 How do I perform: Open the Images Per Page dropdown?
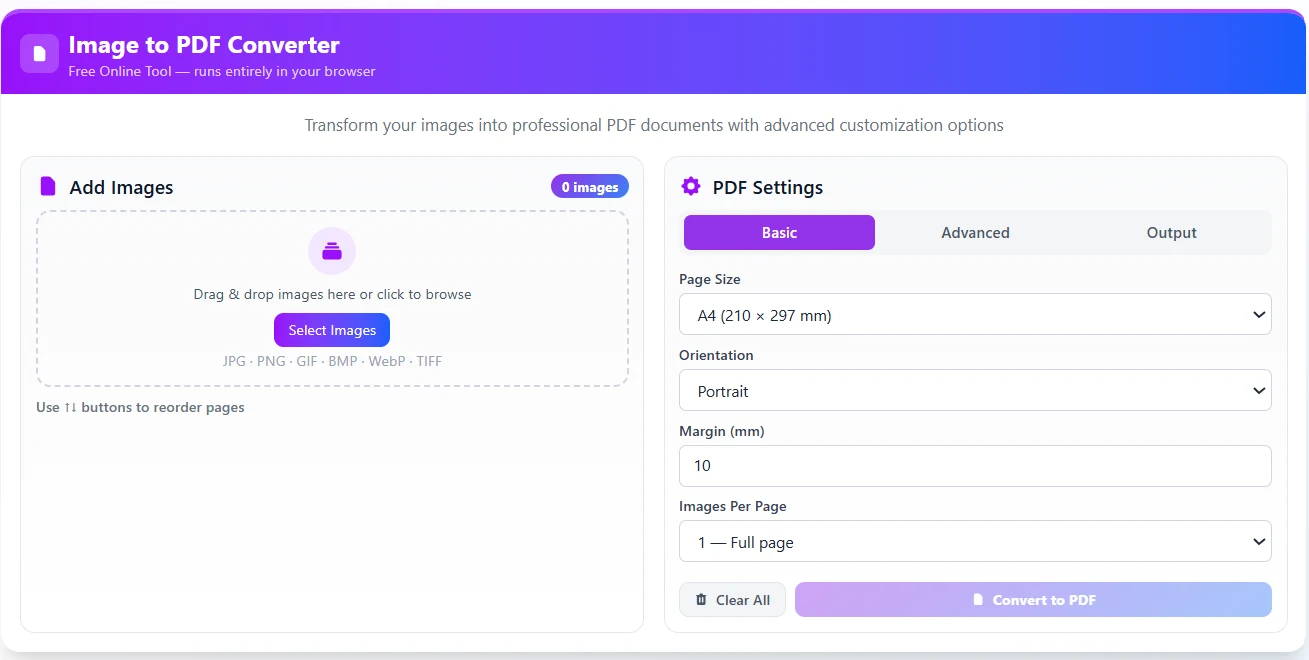coord(975,541)
